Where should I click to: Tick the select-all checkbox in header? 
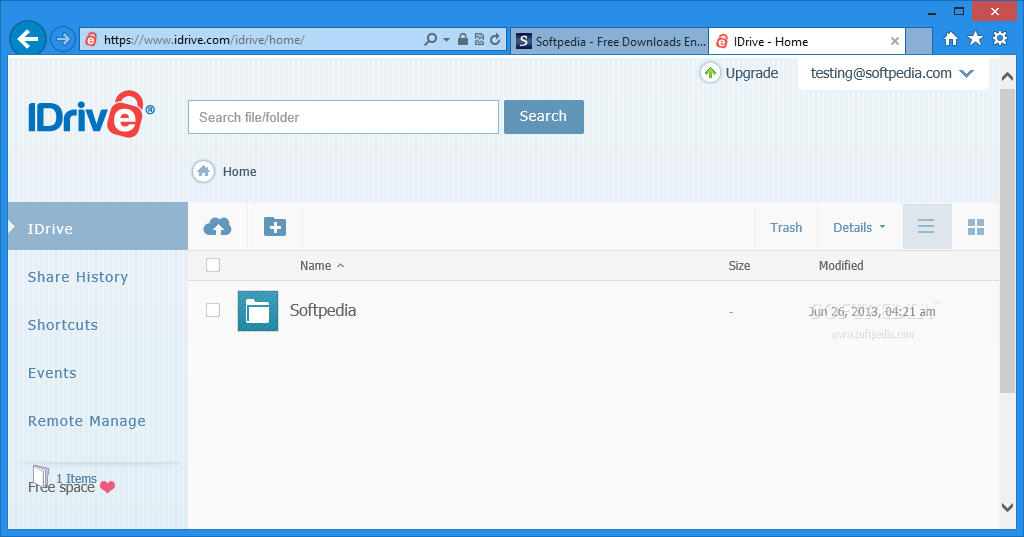(x=213, y=265)
